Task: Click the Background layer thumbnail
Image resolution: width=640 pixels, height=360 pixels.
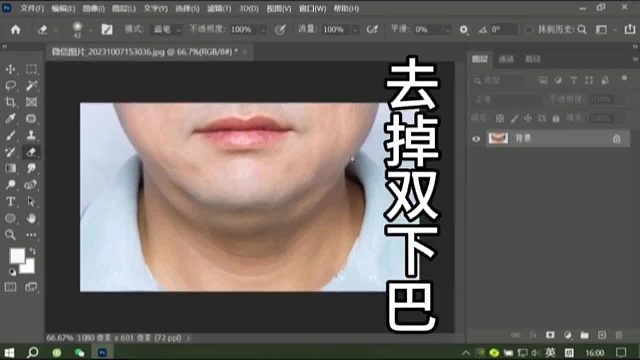Action: tap(498, 139)
